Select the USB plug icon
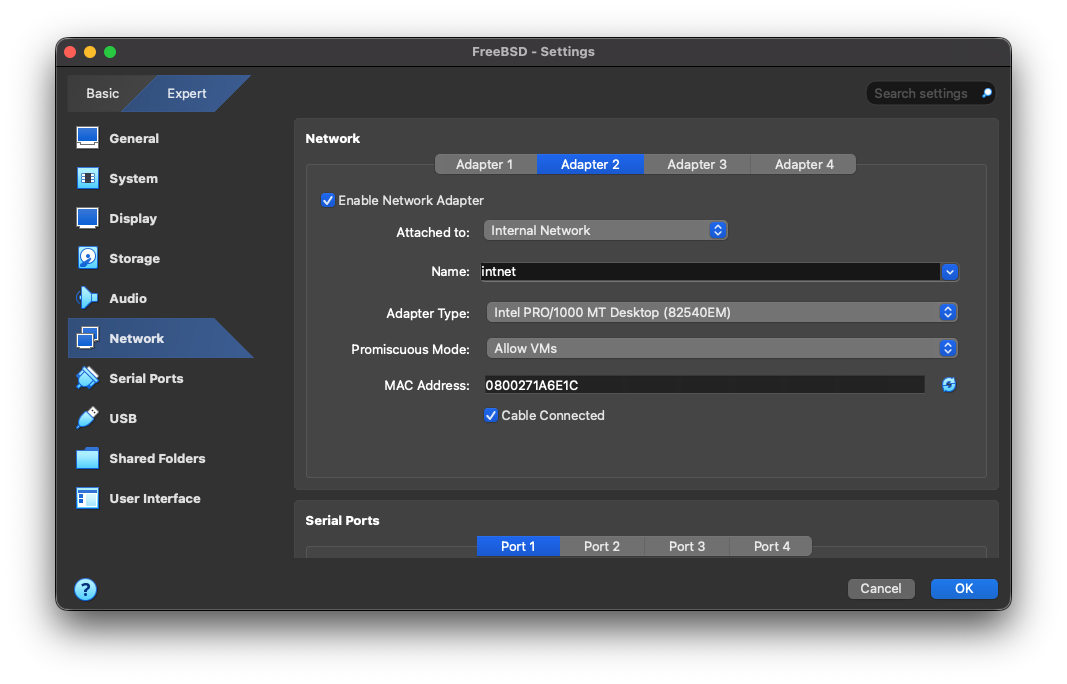 pyautogui.click(x=87, y=418)
